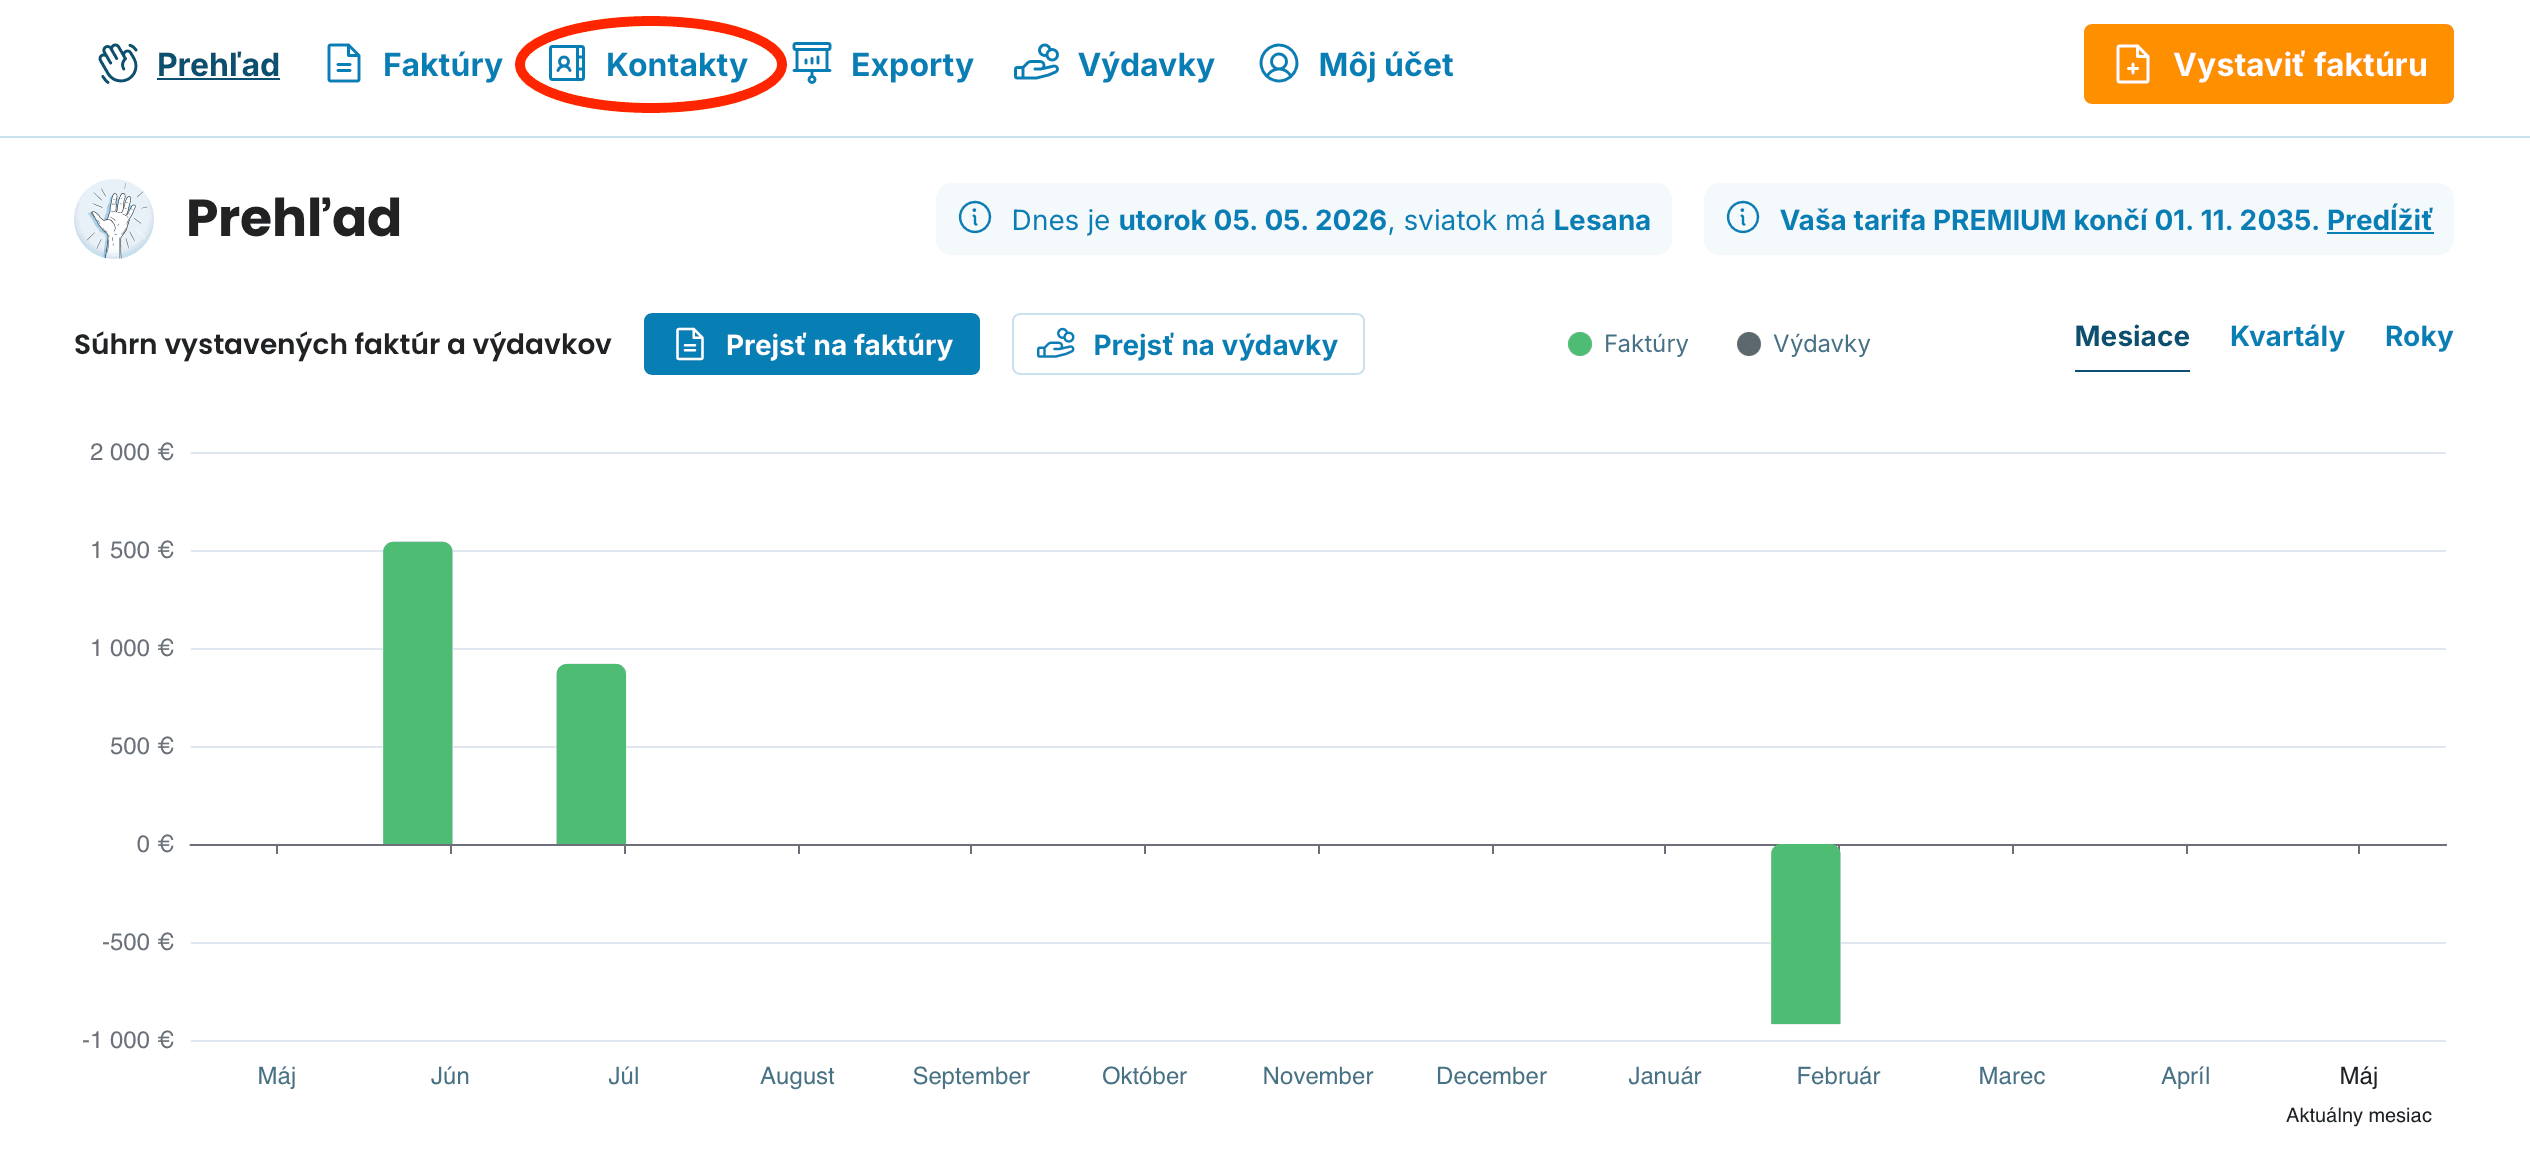The width and height of the screenshot is (2530, 1154).
Task: Click the September axis label
Action: pos(971,1076)
